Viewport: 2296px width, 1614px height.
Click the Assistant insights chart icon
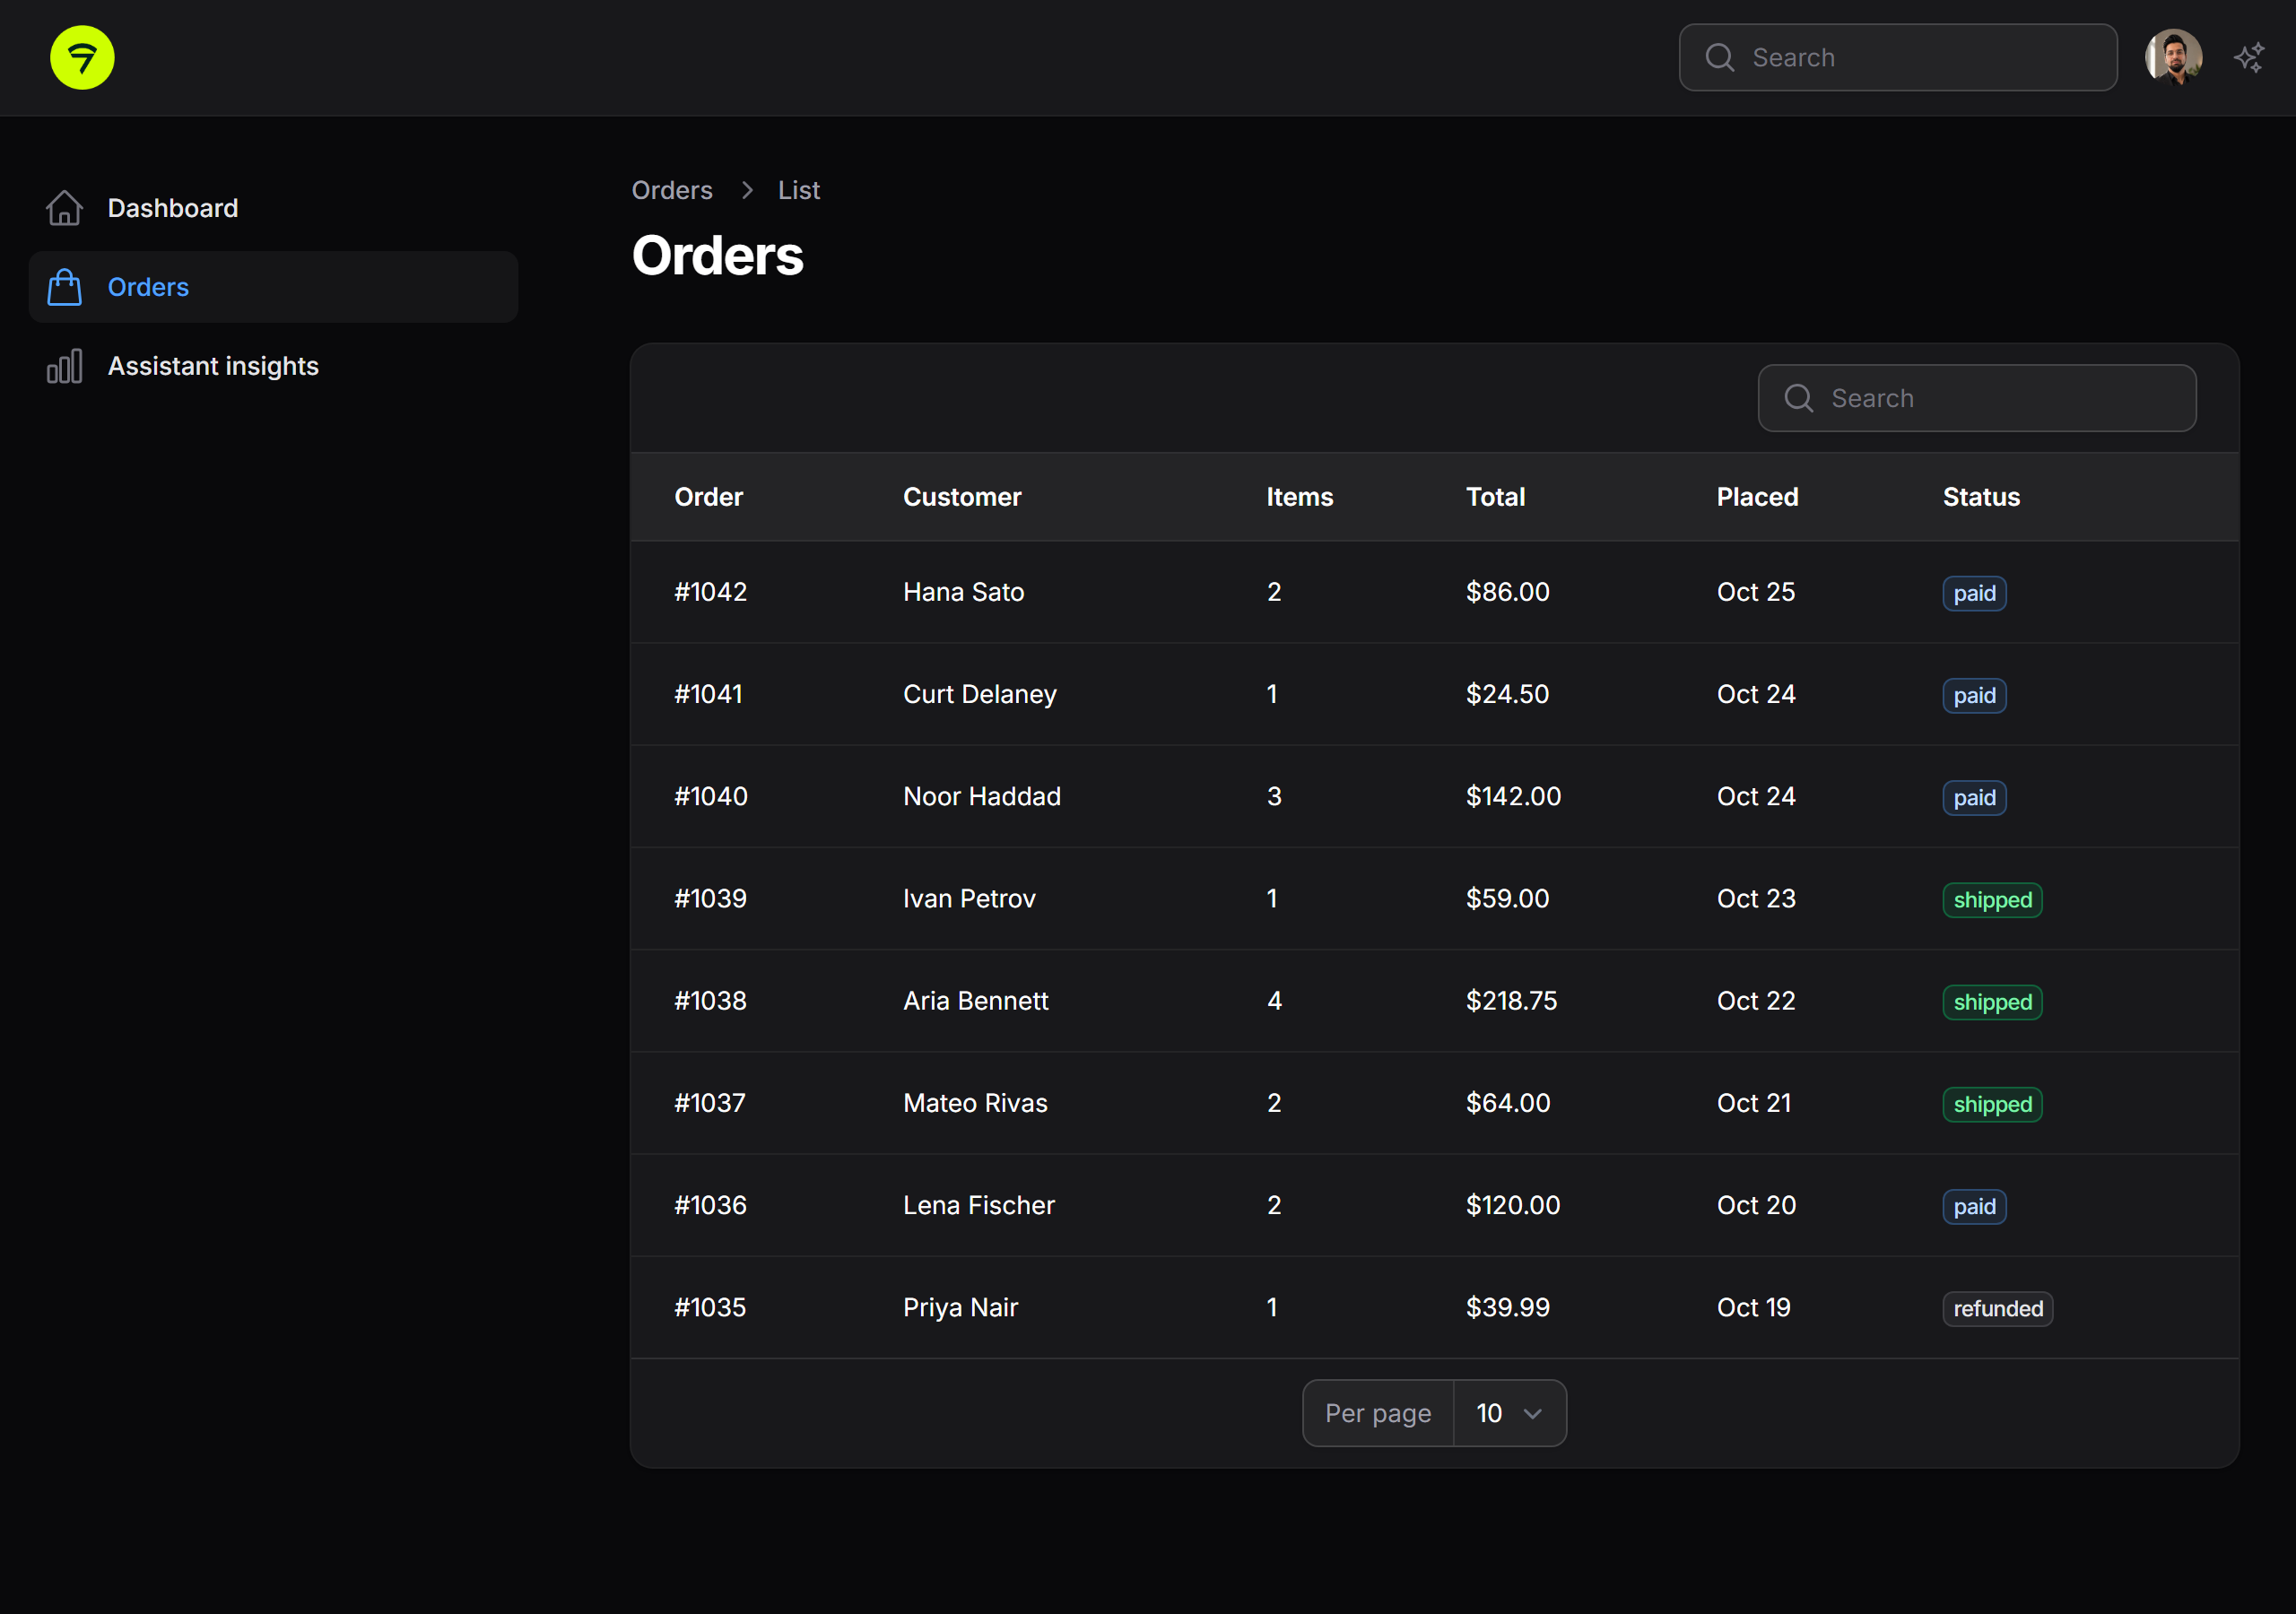pos(64,366)
